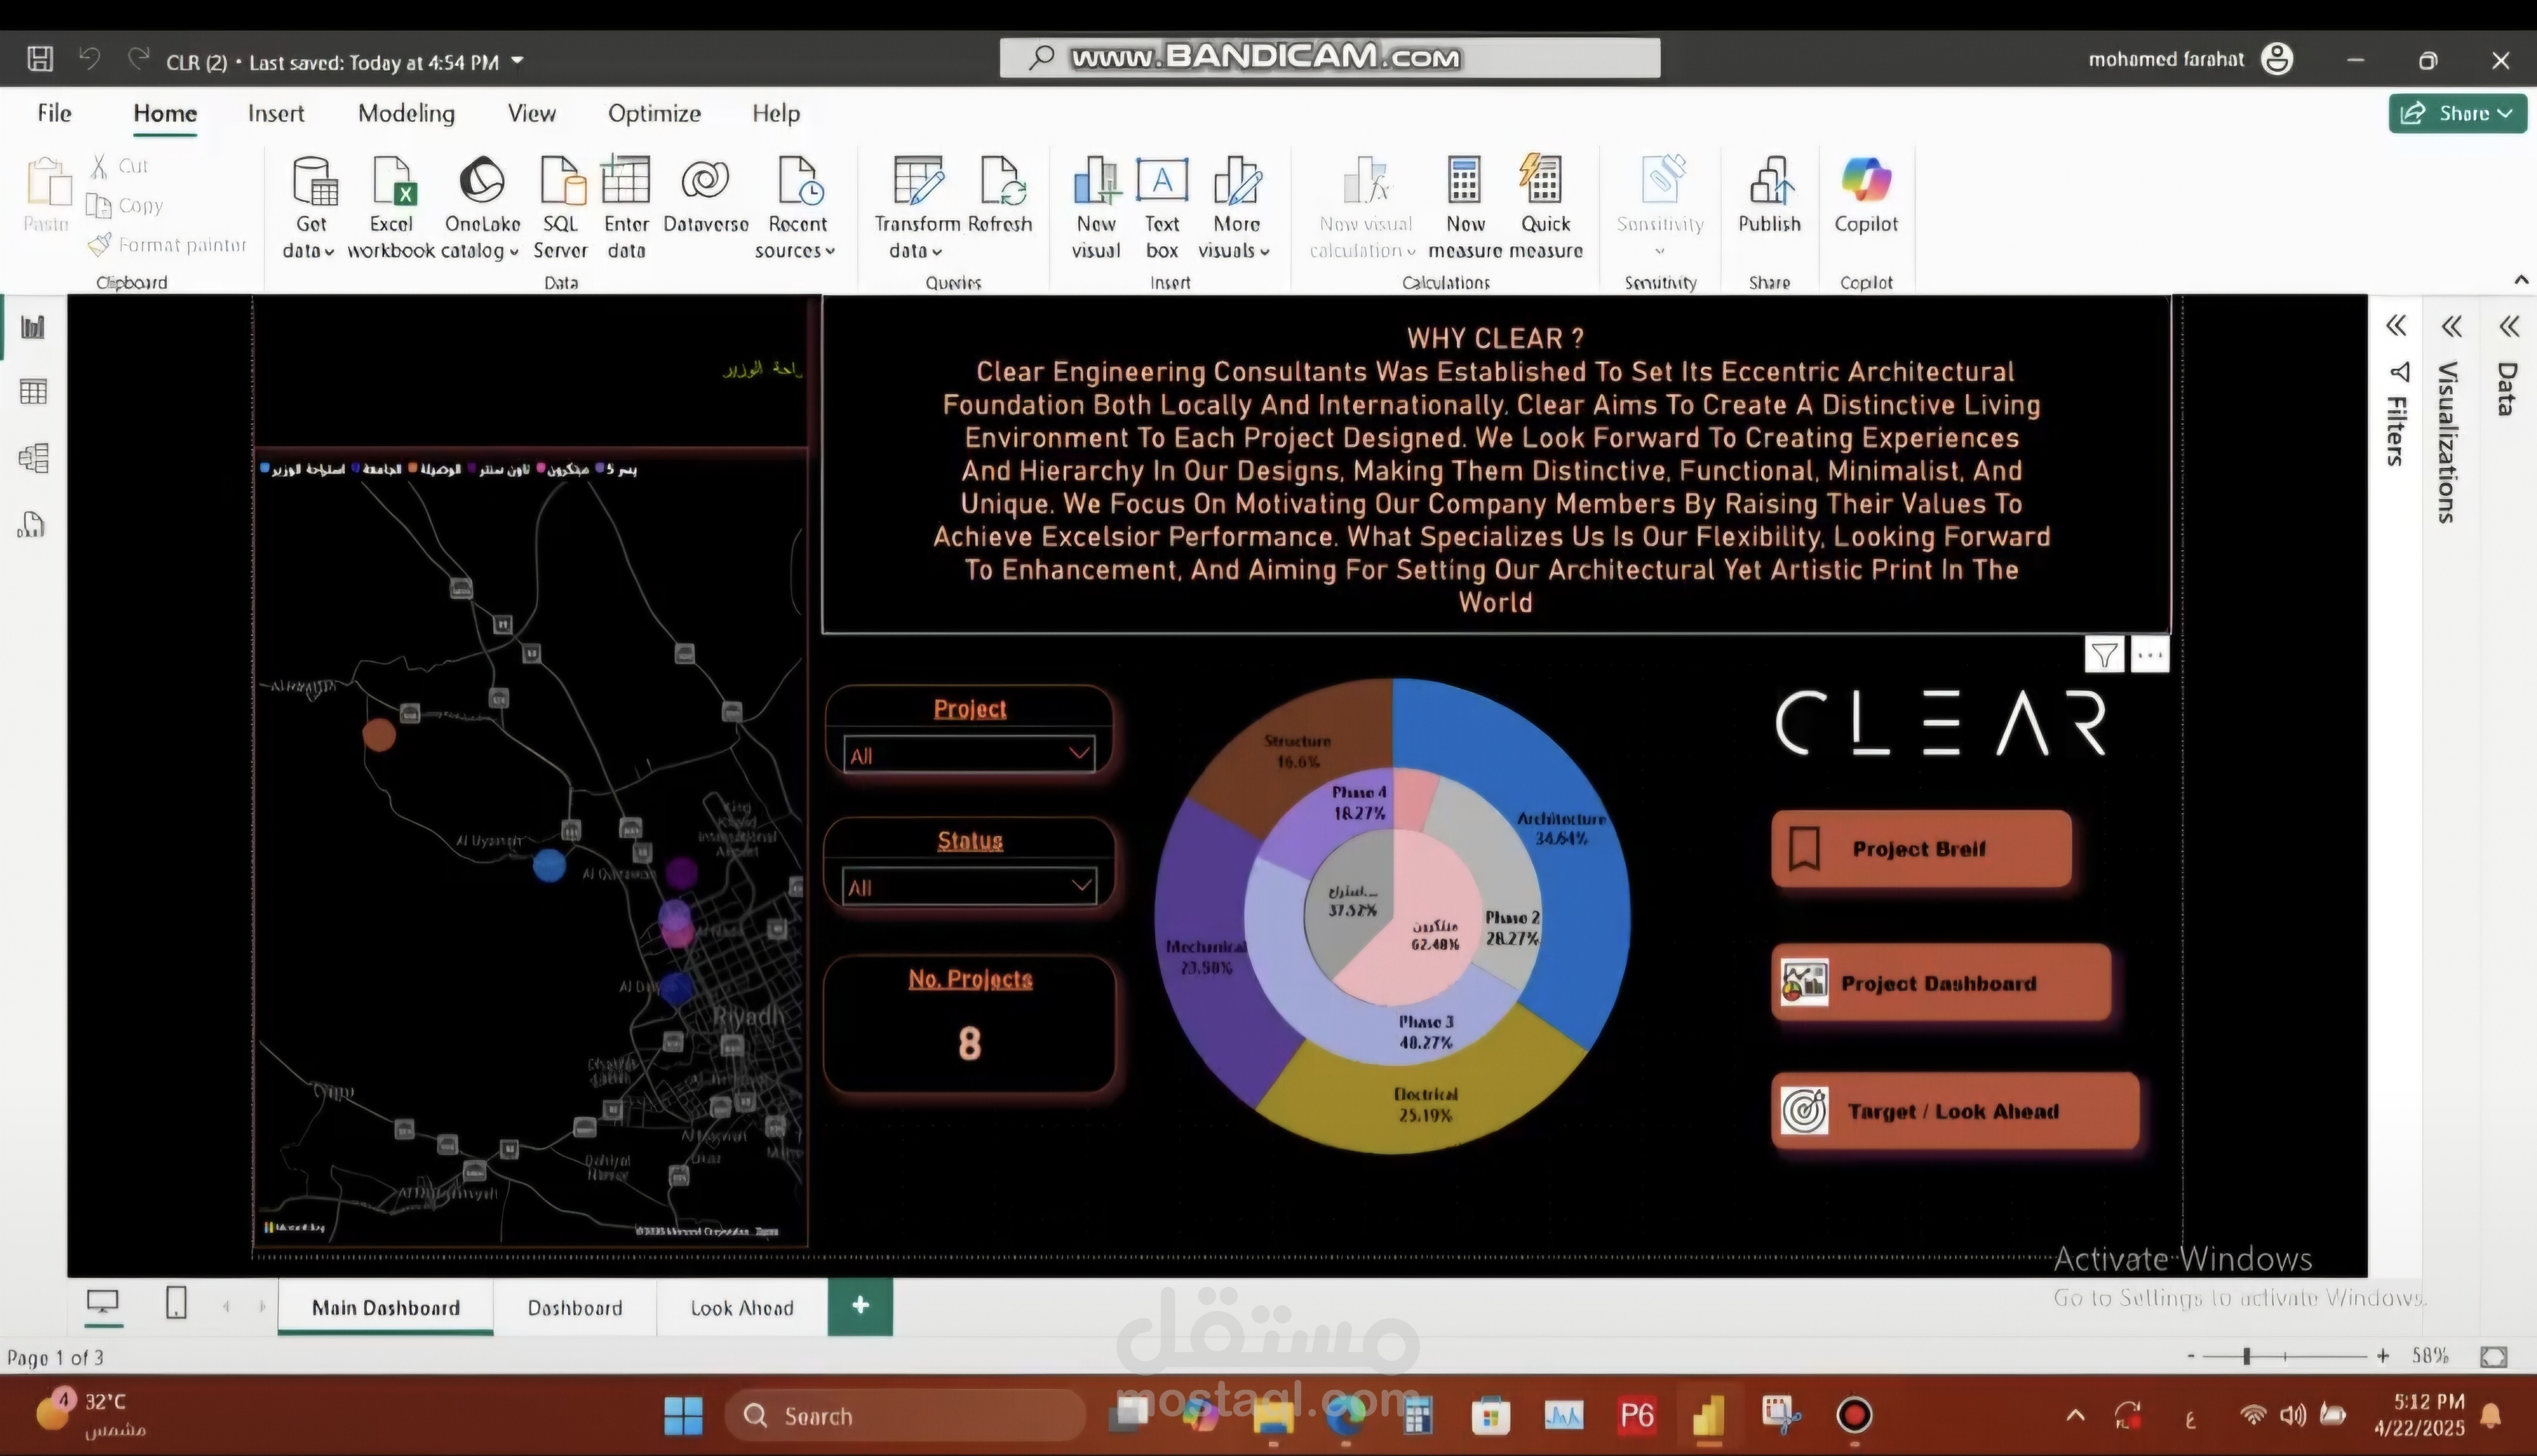Click the orange map bubble
The height and width of the screenshot is (1456, 2537).
tap(379, 734)
